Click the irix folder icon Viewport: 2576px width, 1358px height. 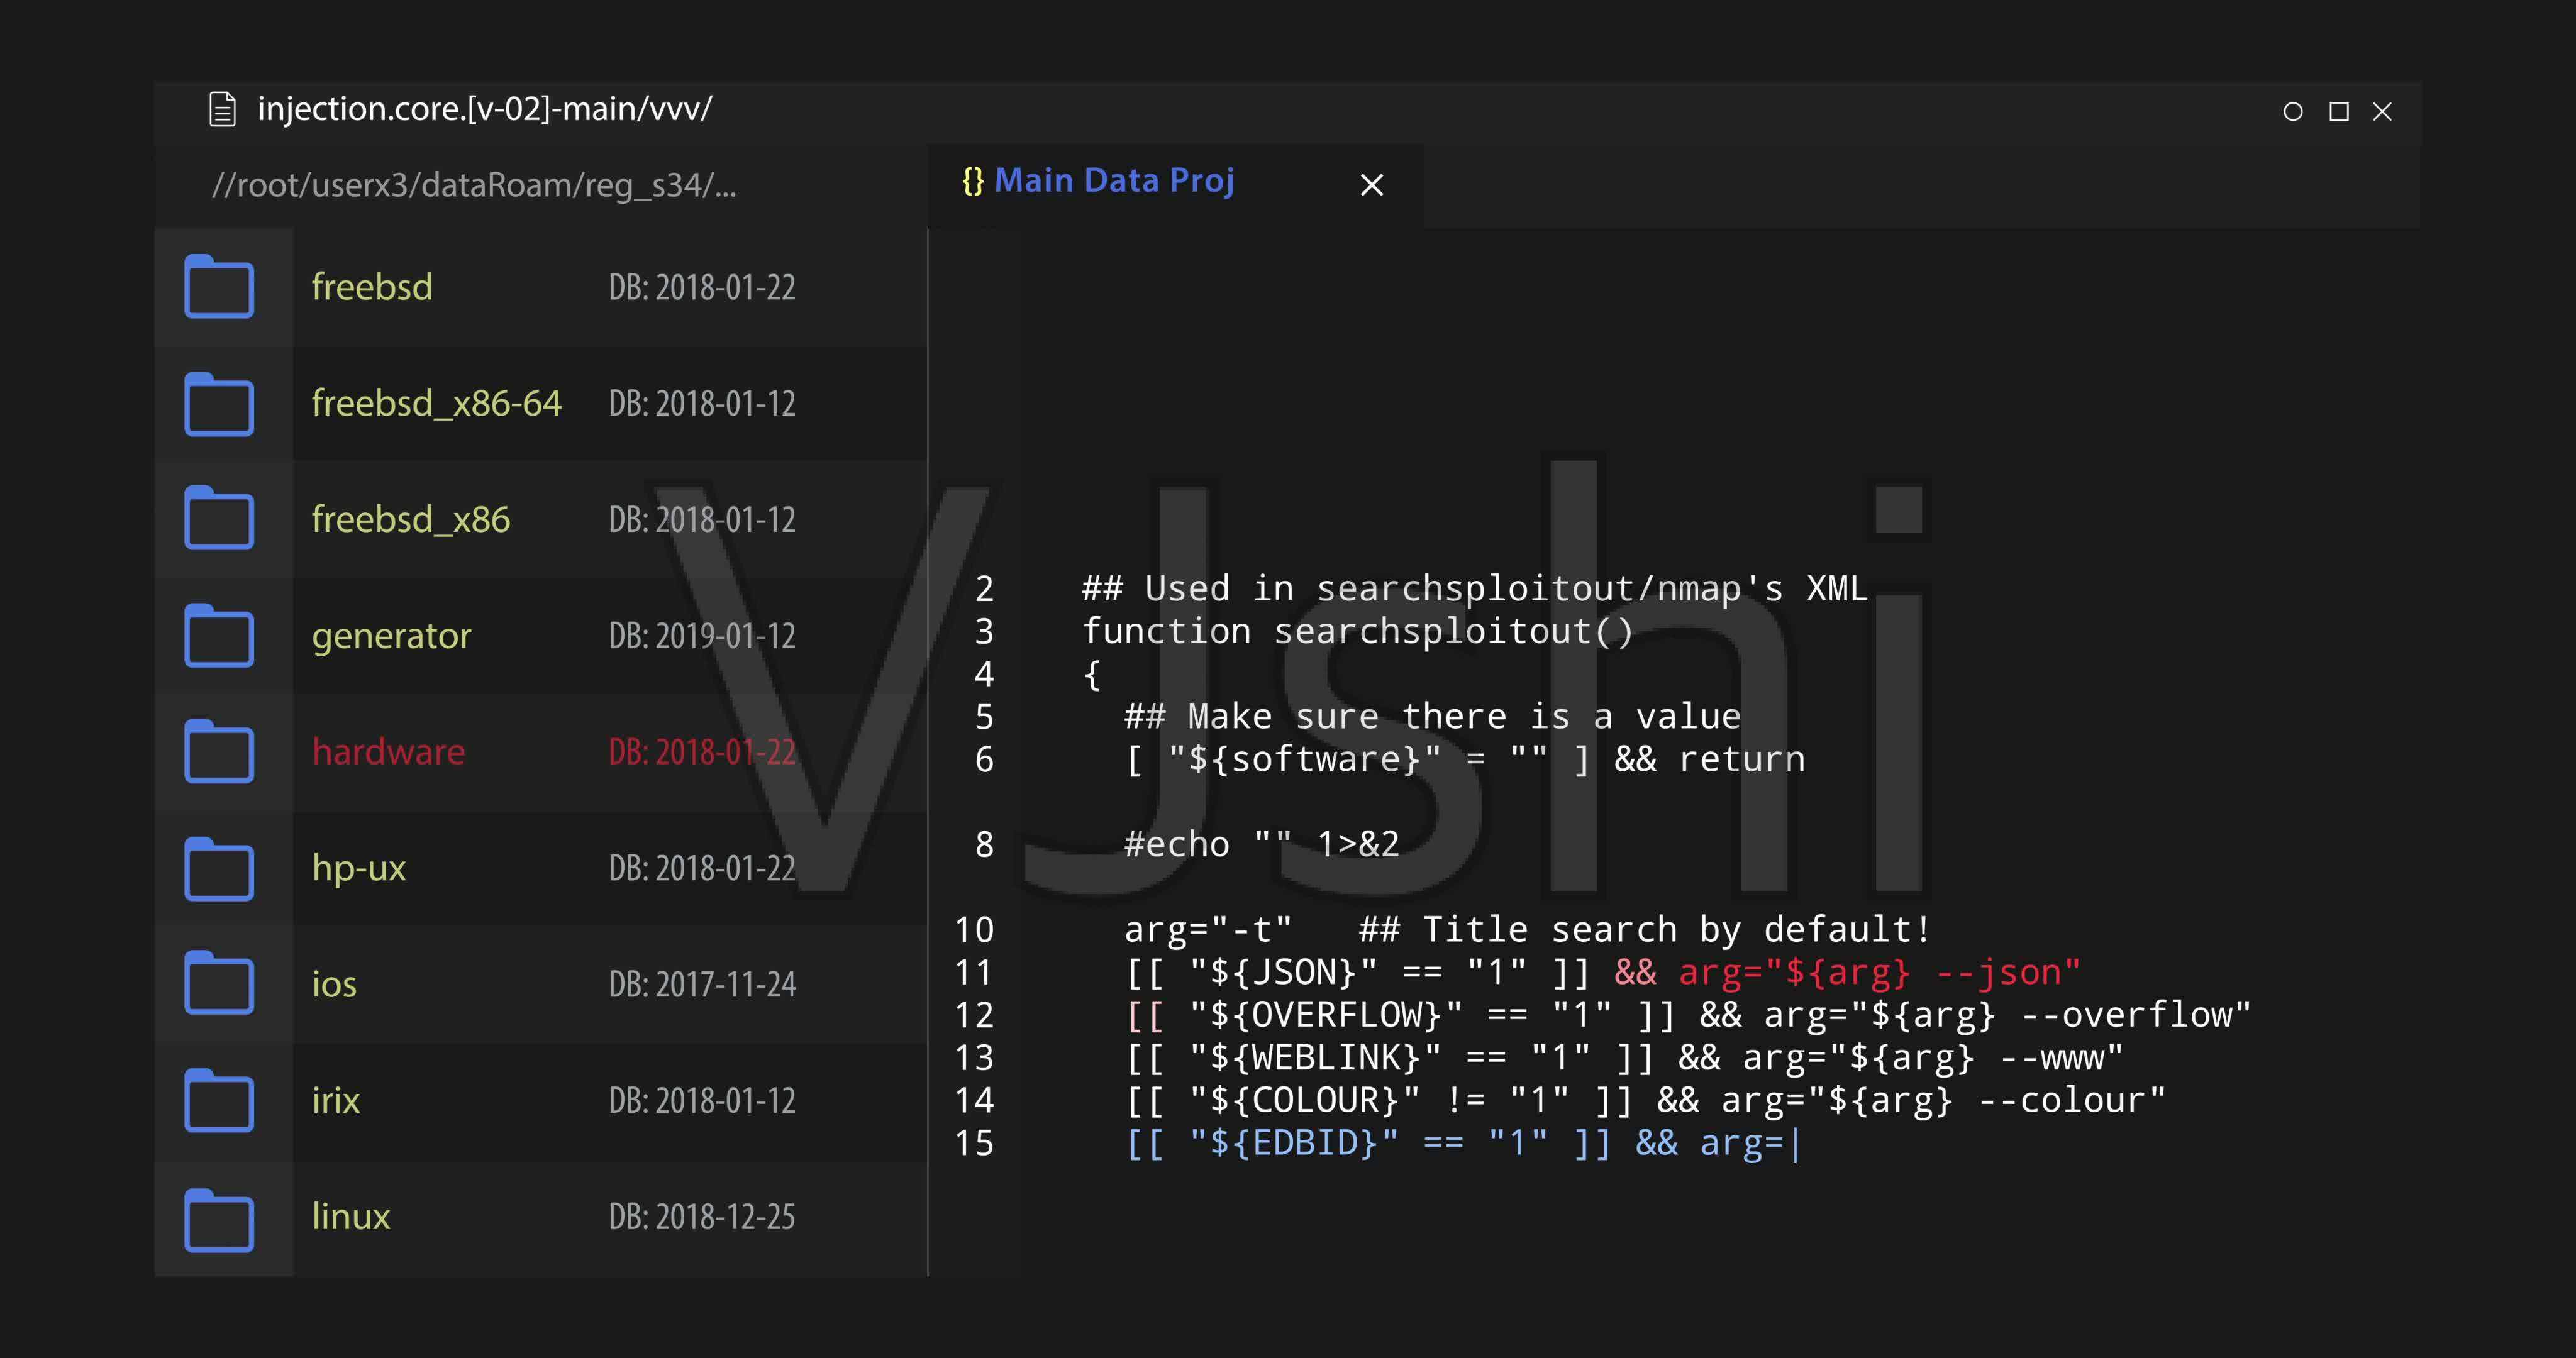tap(219, 1101)
